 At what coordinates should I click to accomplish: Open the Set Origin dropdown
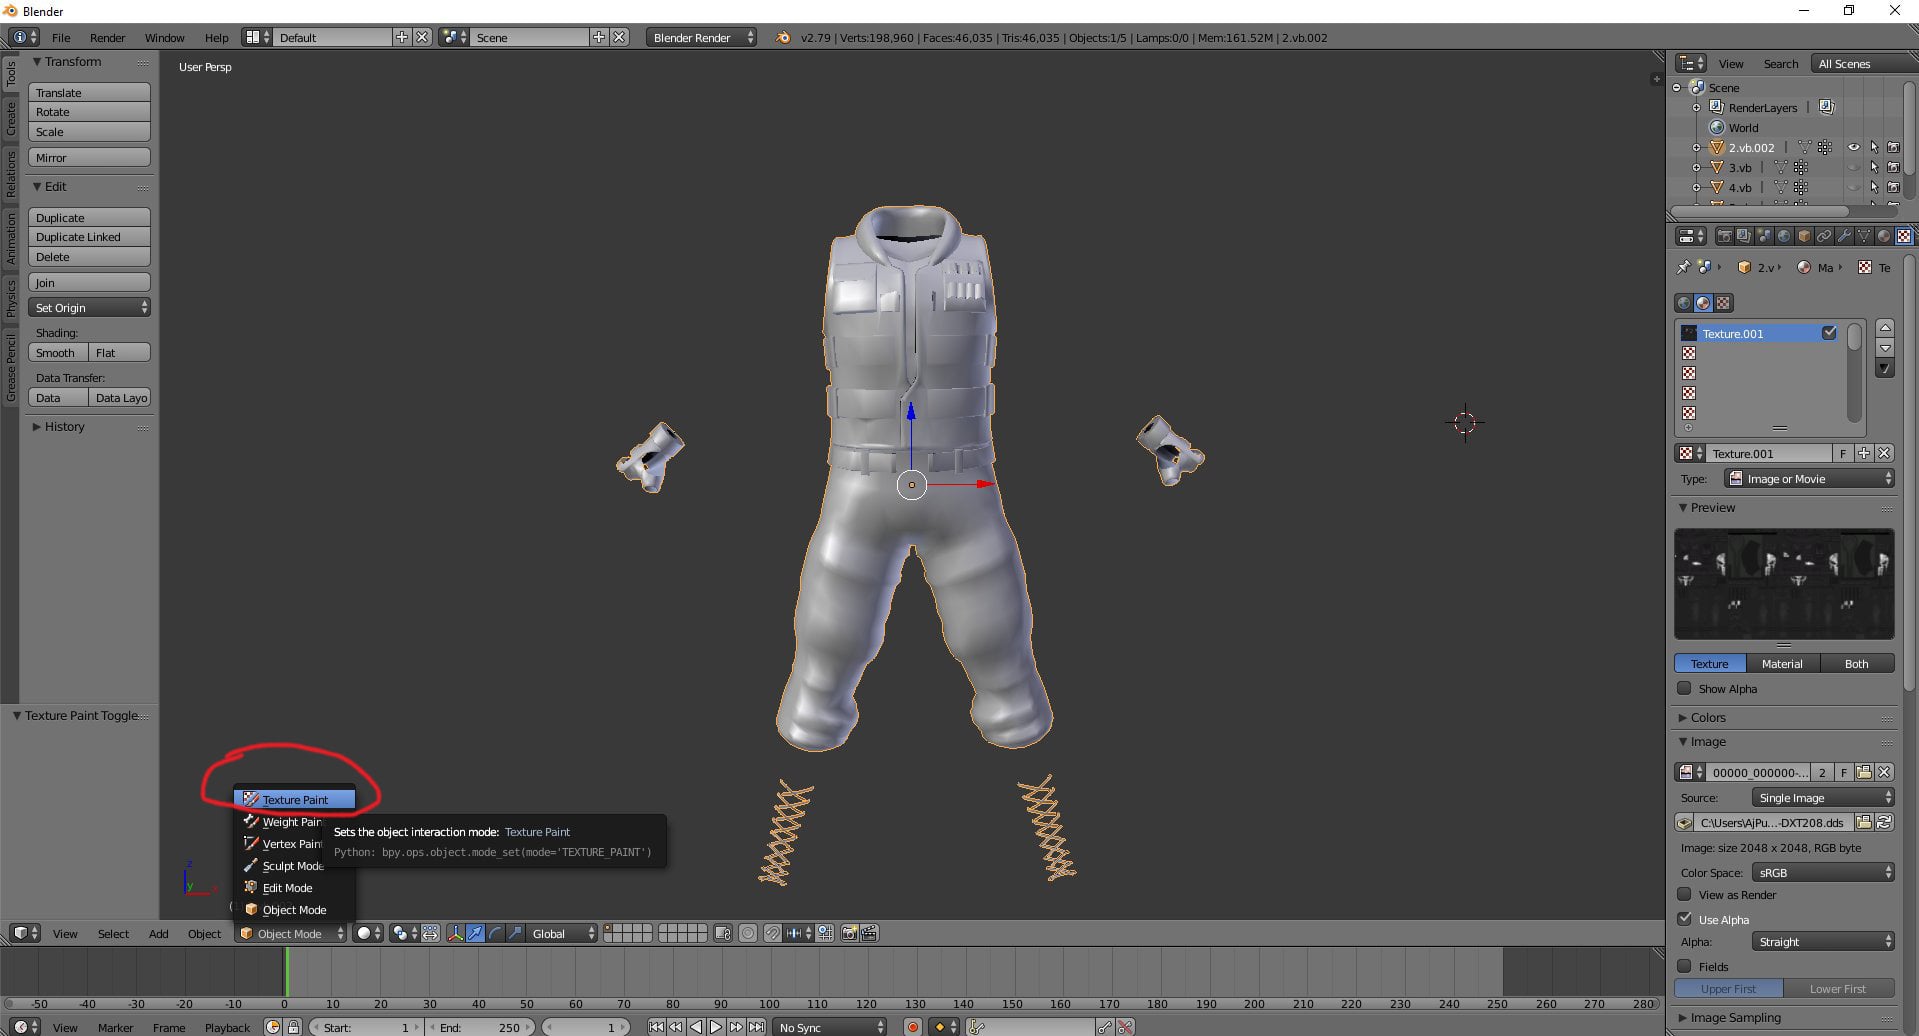tap(89, 308)
